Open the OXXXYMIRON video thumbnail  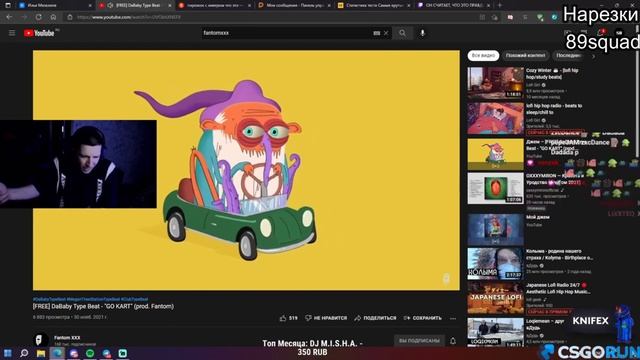pos(496,188)
